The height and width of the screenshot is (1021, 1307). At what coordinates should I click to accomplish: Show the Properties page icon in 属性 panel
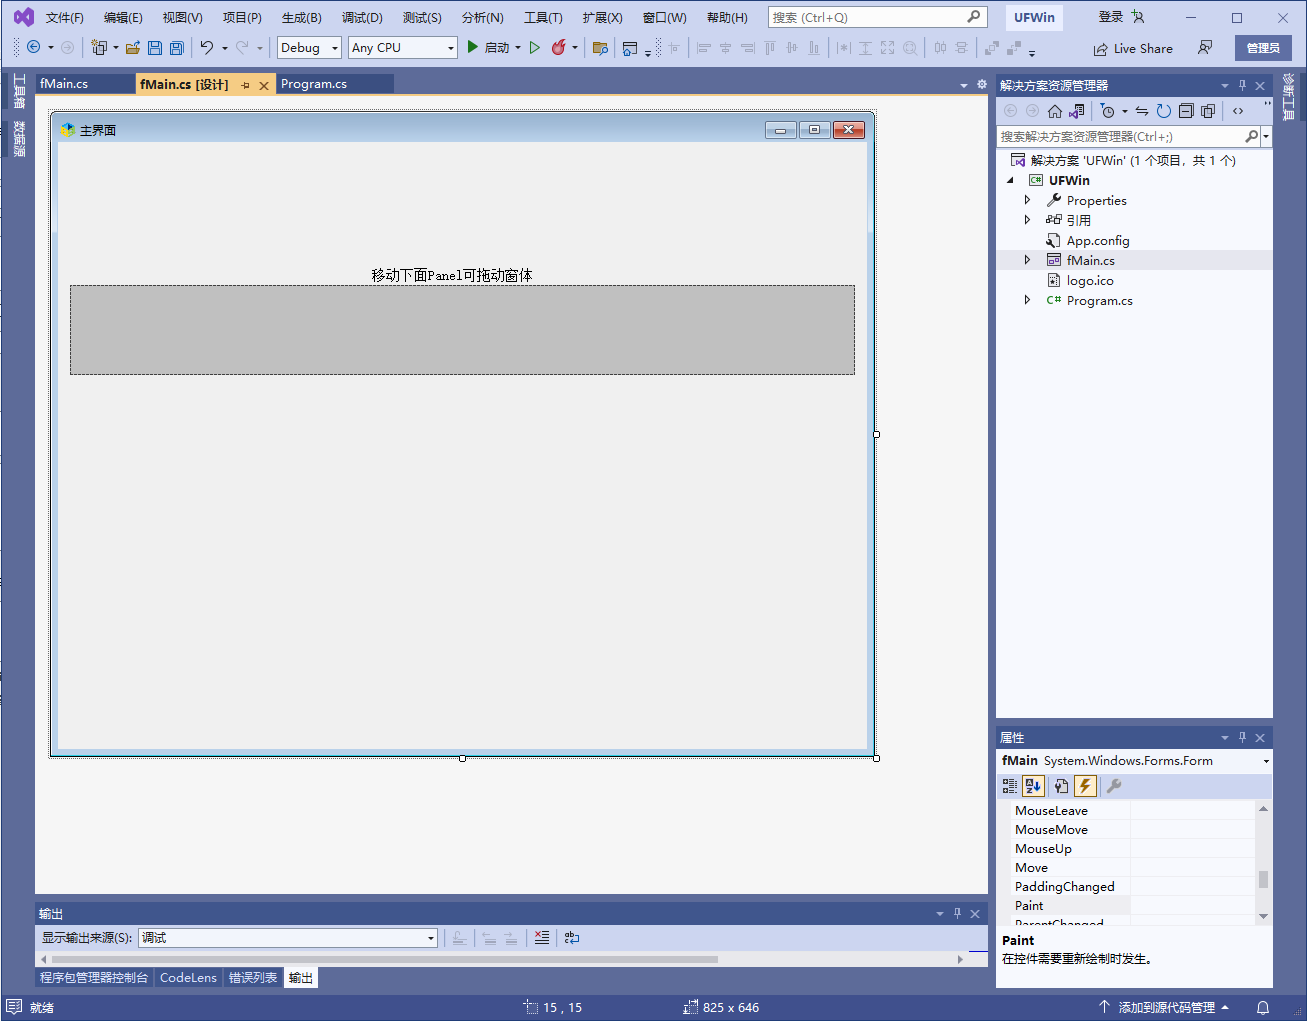1061,786
